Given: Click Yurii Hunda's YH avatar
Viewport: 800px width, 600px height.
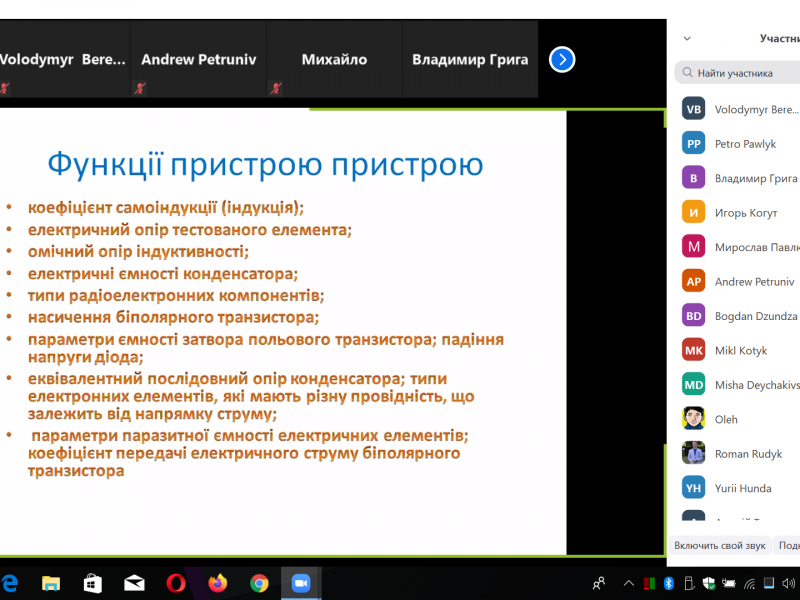Looking at the screenshot, I should pos(694,488).
